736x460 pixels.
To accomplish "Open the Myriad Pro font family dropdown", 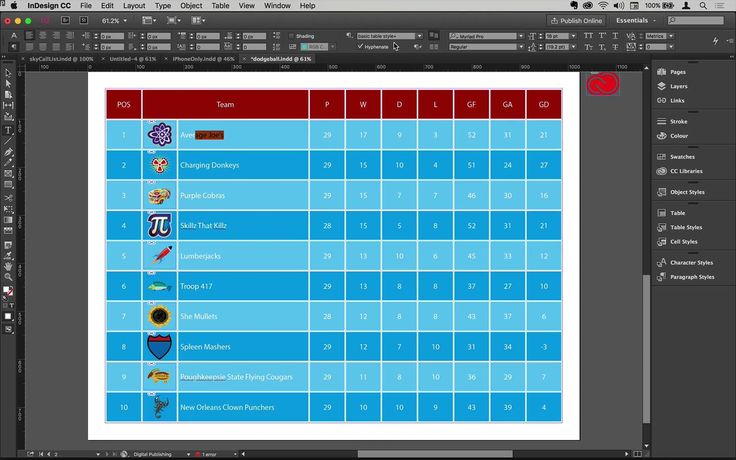I will click(521, 36).
